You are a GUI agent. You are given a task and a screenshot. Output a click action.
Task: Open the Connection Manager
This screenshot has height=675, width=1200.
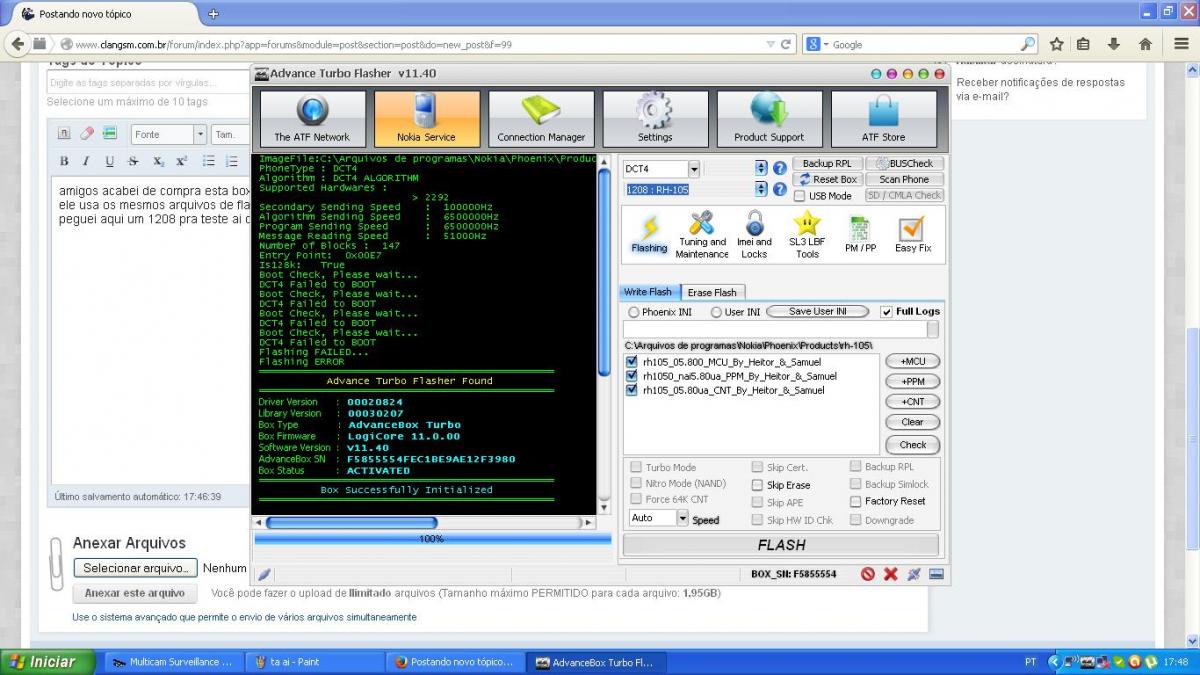541,119
